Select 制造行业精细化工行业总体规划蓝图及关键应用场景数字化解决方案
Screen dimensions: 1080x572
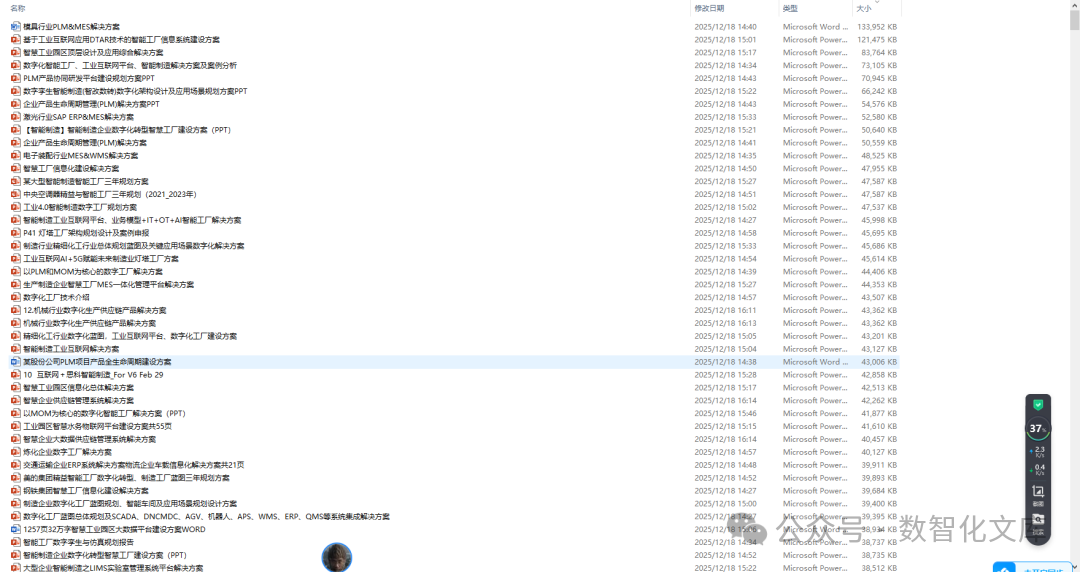pos(134,246)
